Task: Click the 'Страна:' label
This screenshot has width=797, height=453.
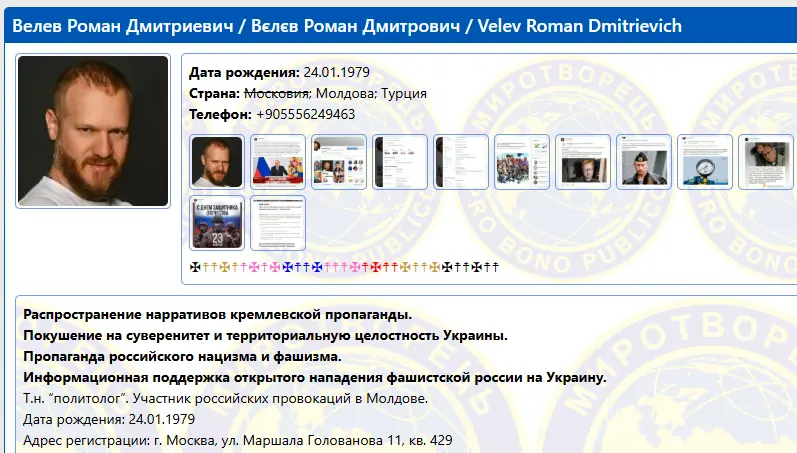Action: (x=214, y=94)
